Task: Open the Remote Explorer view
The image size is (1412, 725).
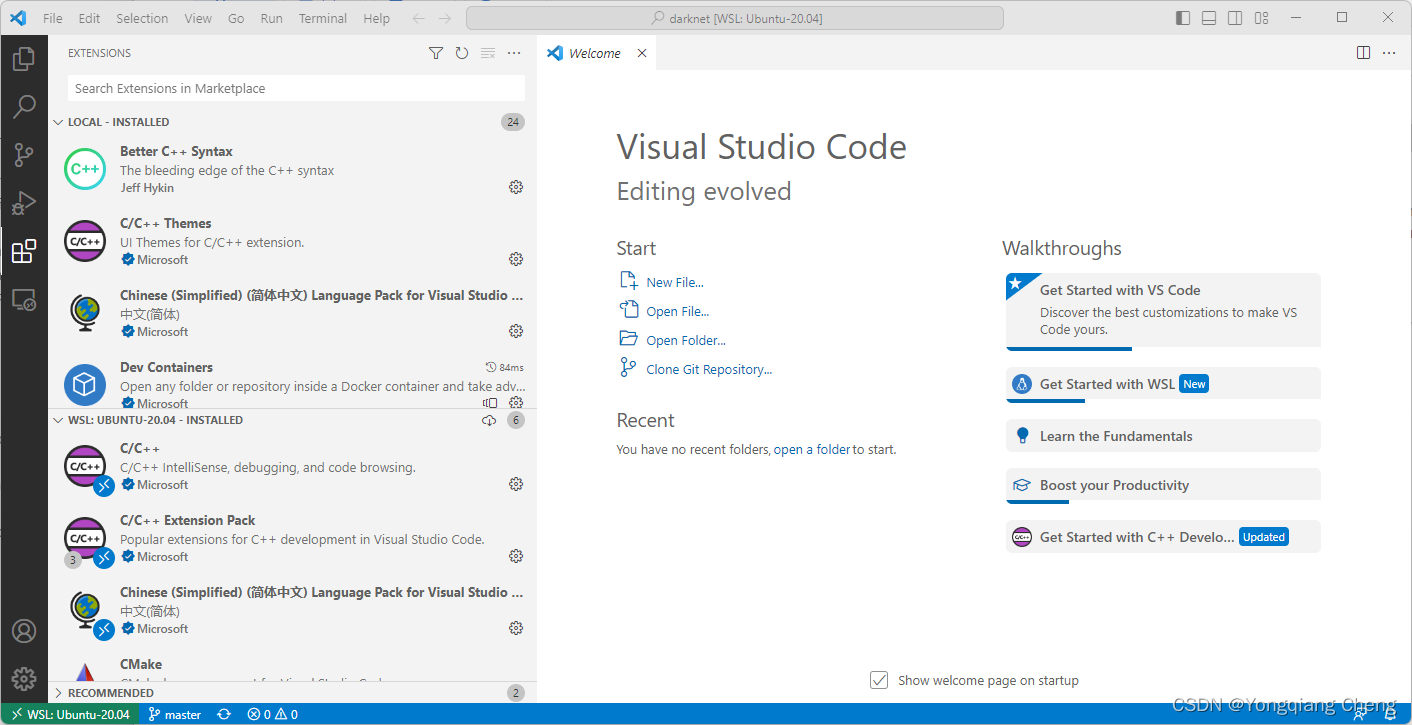Action: pyautogui.click(x=24, y=299)
